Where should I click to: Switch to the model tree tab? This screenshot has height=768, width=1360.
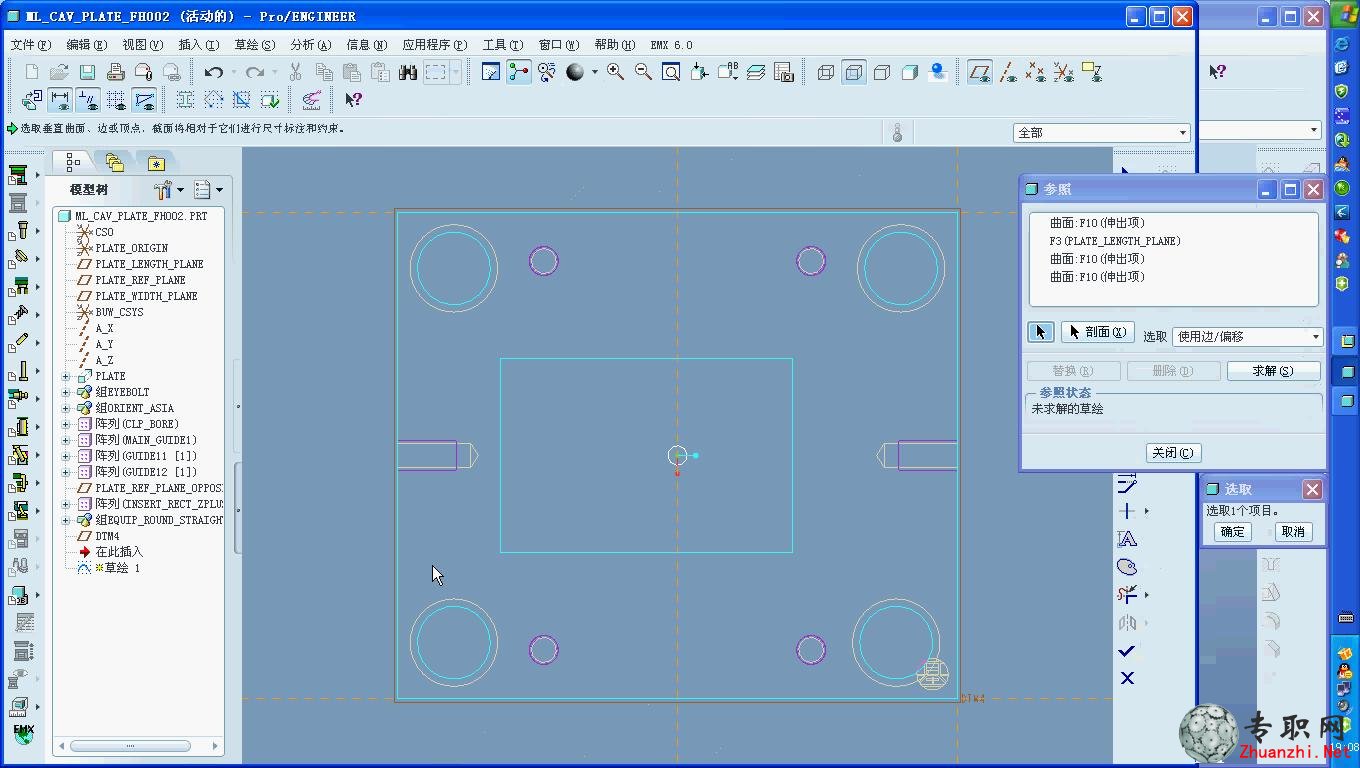[x=73, y=161]
